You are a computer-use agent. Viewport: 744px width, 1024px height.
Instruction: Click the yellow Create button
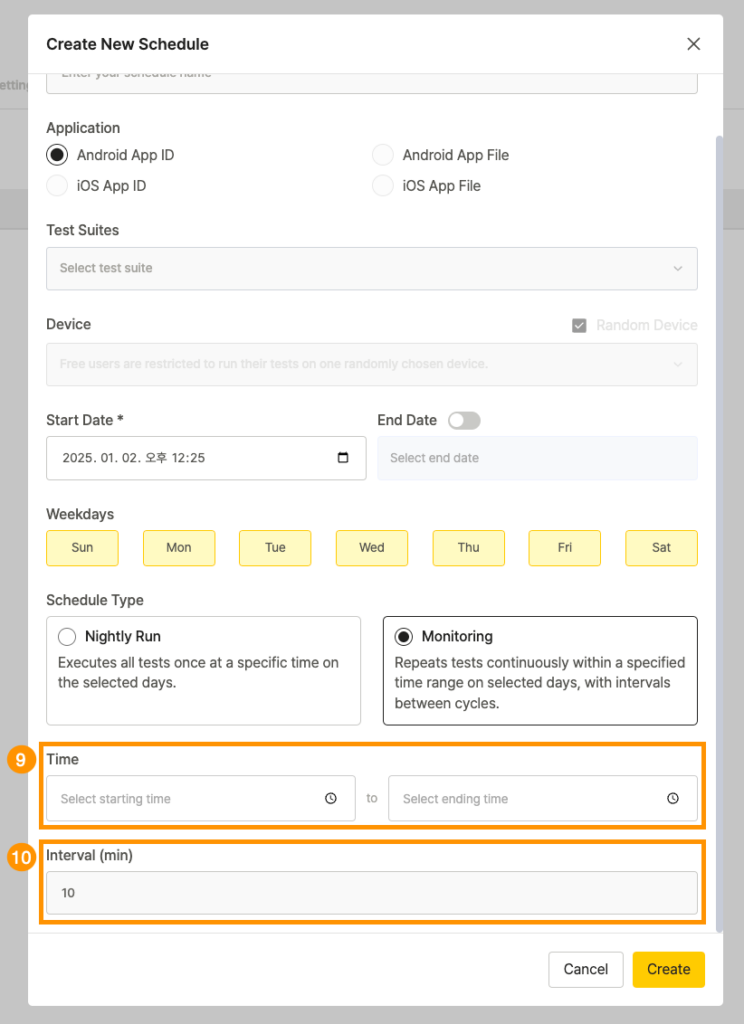click(x=668, y=969)
